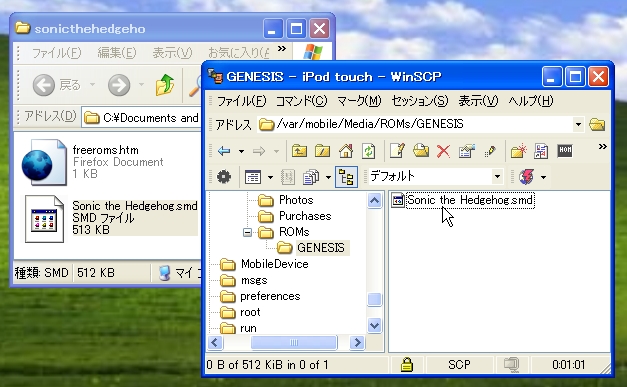Select Sonic the Hedgehog.smd in WinSCP file panel
627x387 pixels.
[469, 200]
